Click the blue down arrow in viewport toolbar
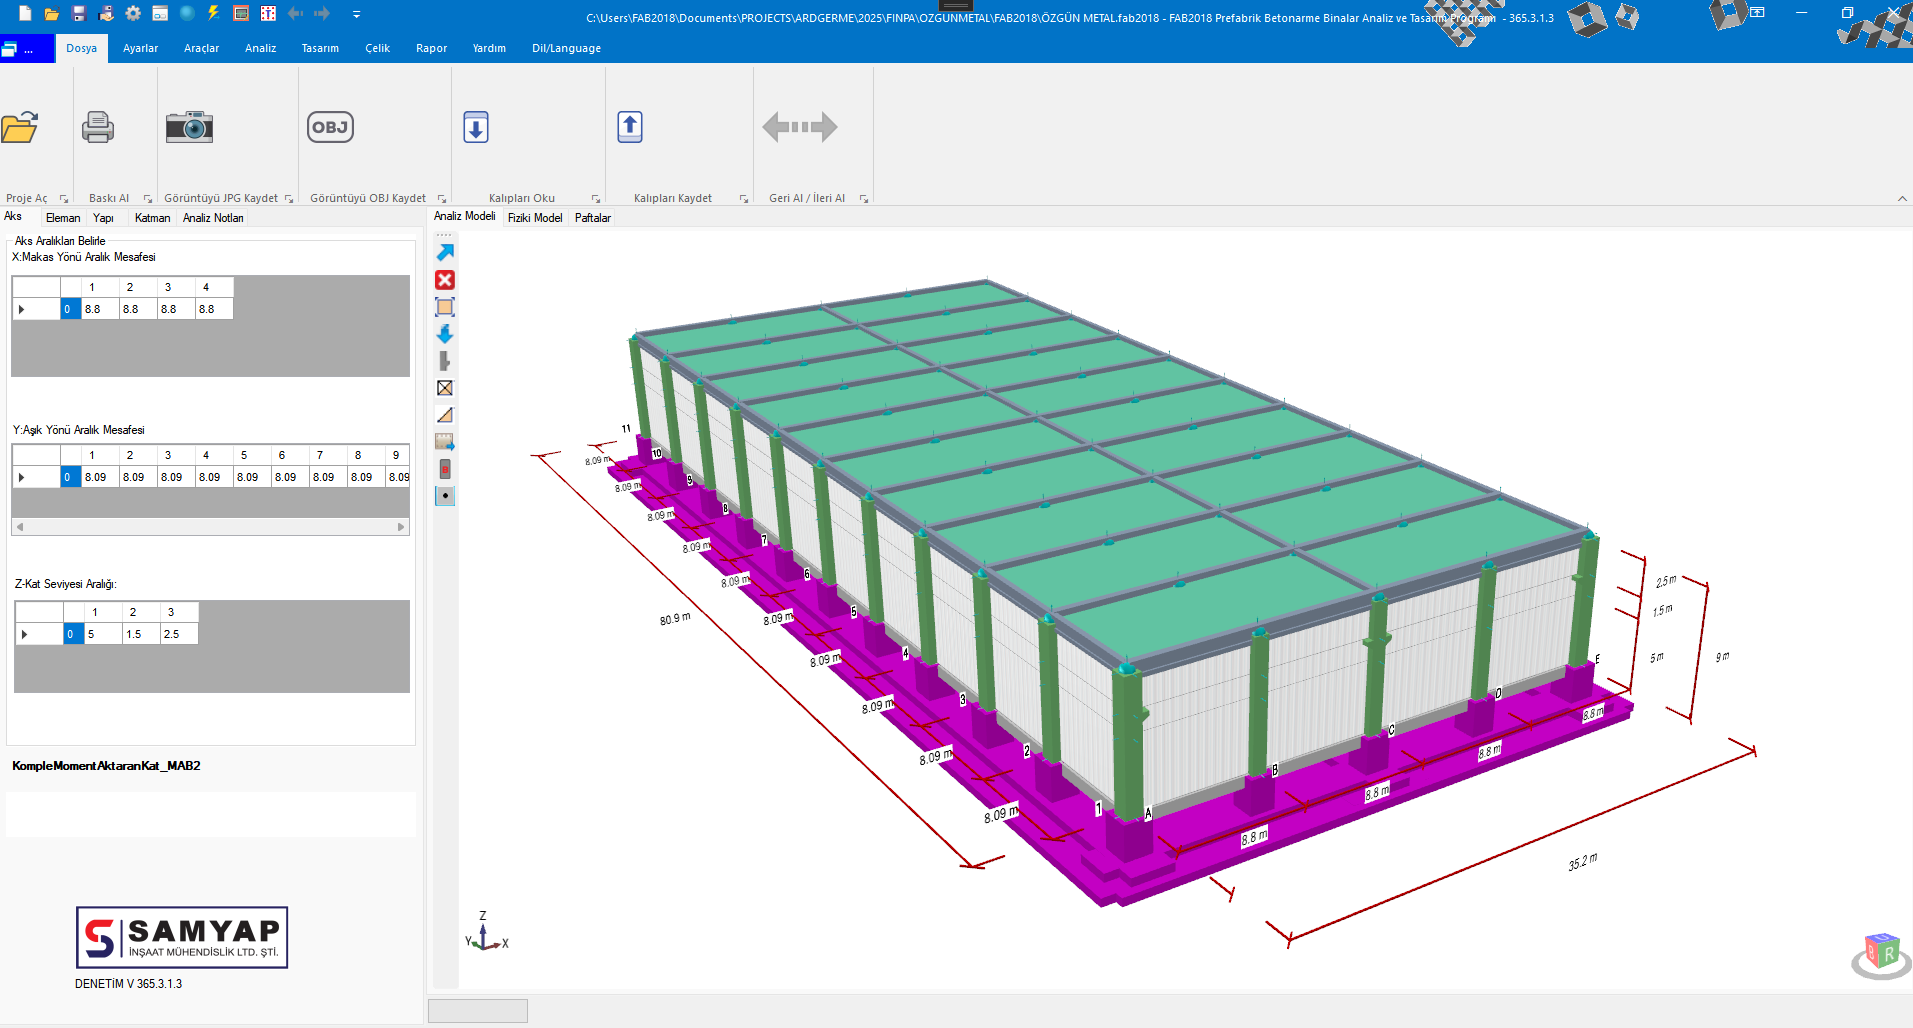The image size is (1913, 1028). coord(445,334)
